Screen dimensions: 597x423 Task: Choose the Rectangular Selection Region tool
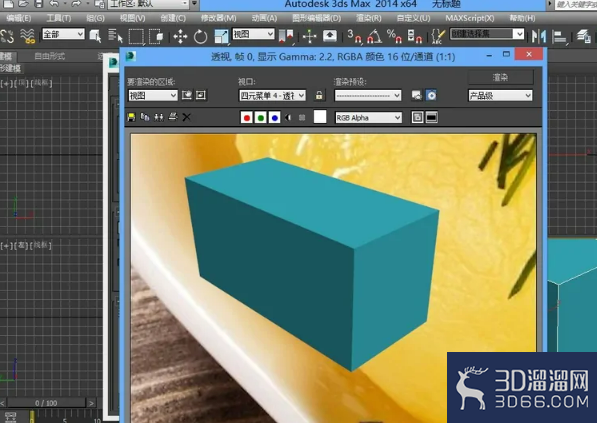click(136, 37)
